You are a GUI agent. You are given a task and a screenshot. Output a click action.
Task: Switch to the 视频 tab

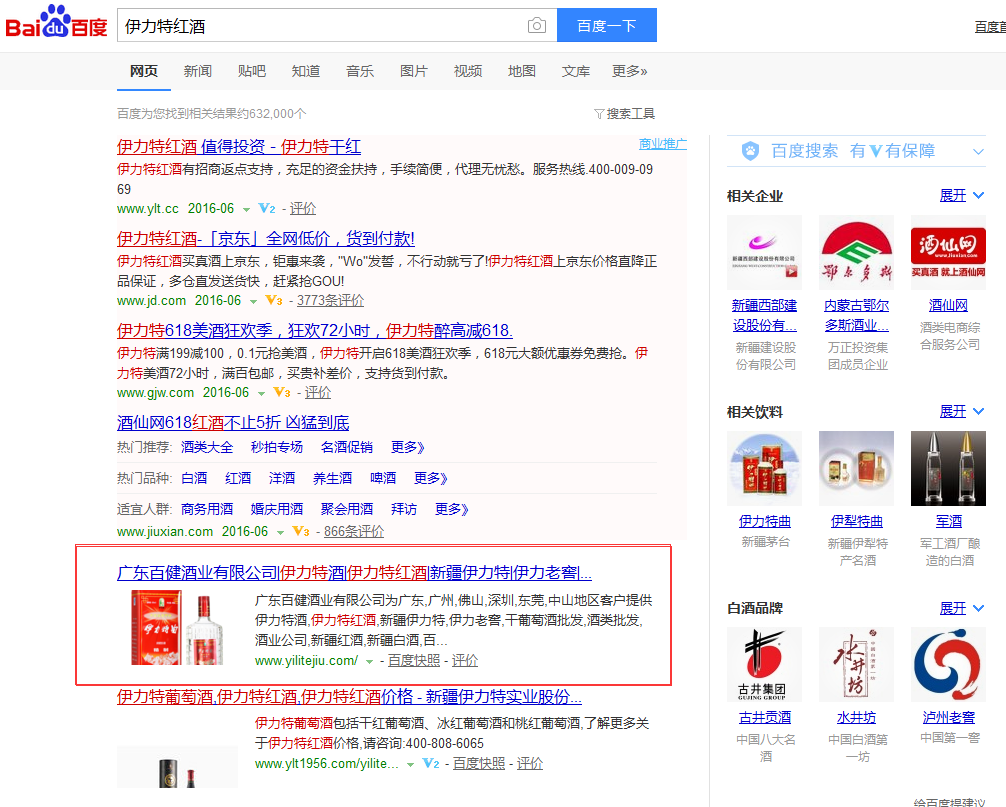[468, 71]
